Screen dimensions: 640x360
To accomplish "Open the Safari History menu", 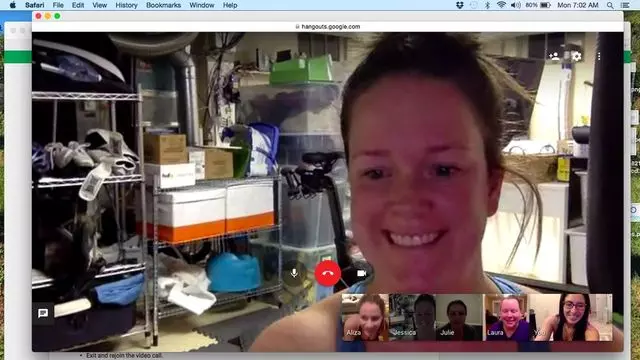I will [126, 5].
